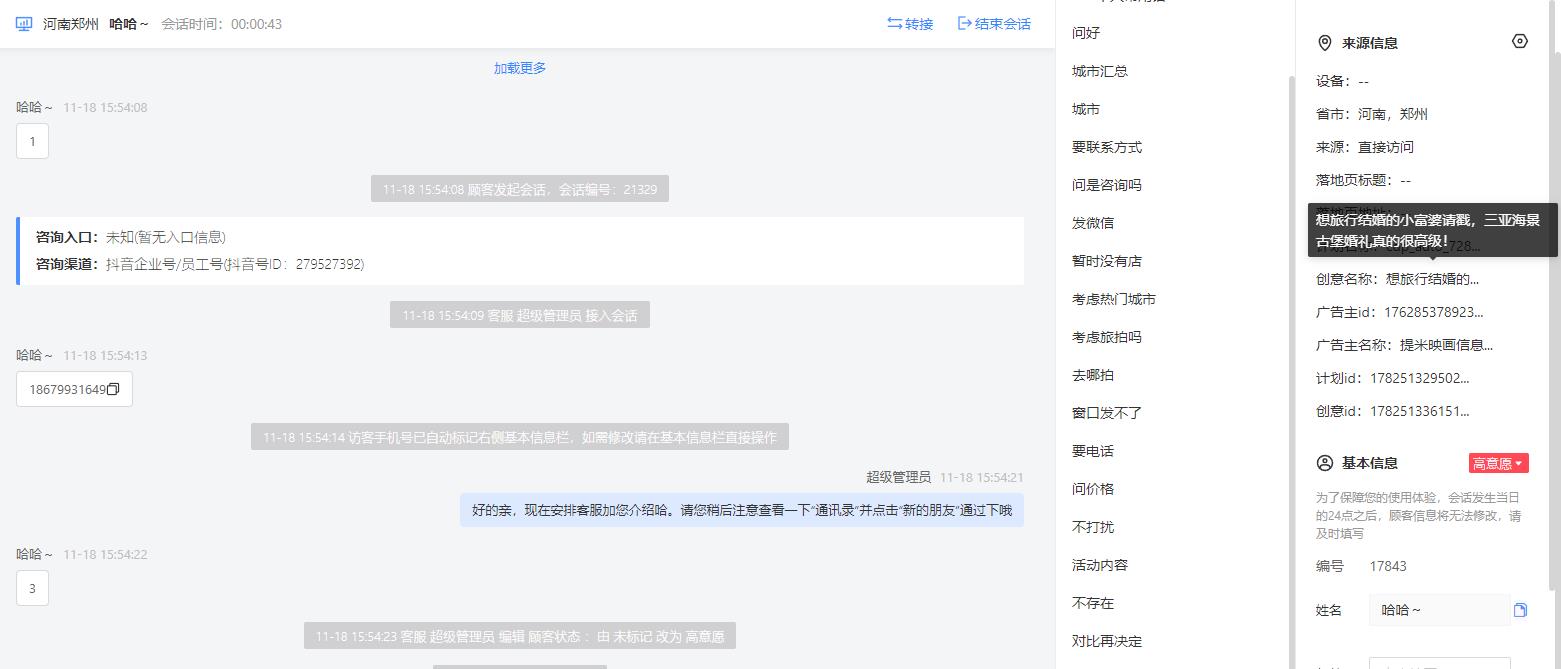
Task: Click the session timer 00:00:43
Action: coord(256,24)
